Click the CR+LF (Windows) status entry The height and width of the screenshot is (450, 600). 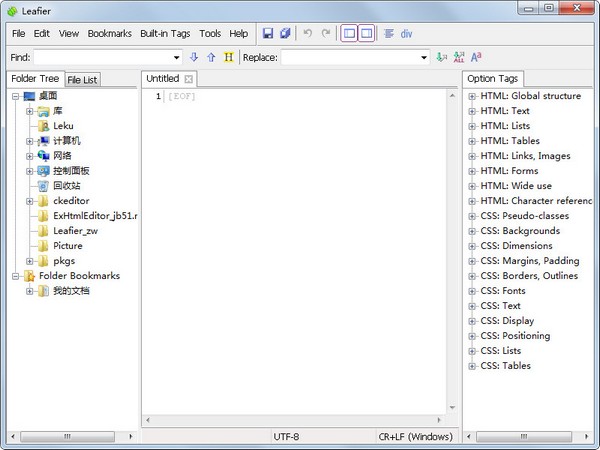(x=416, y=437)
